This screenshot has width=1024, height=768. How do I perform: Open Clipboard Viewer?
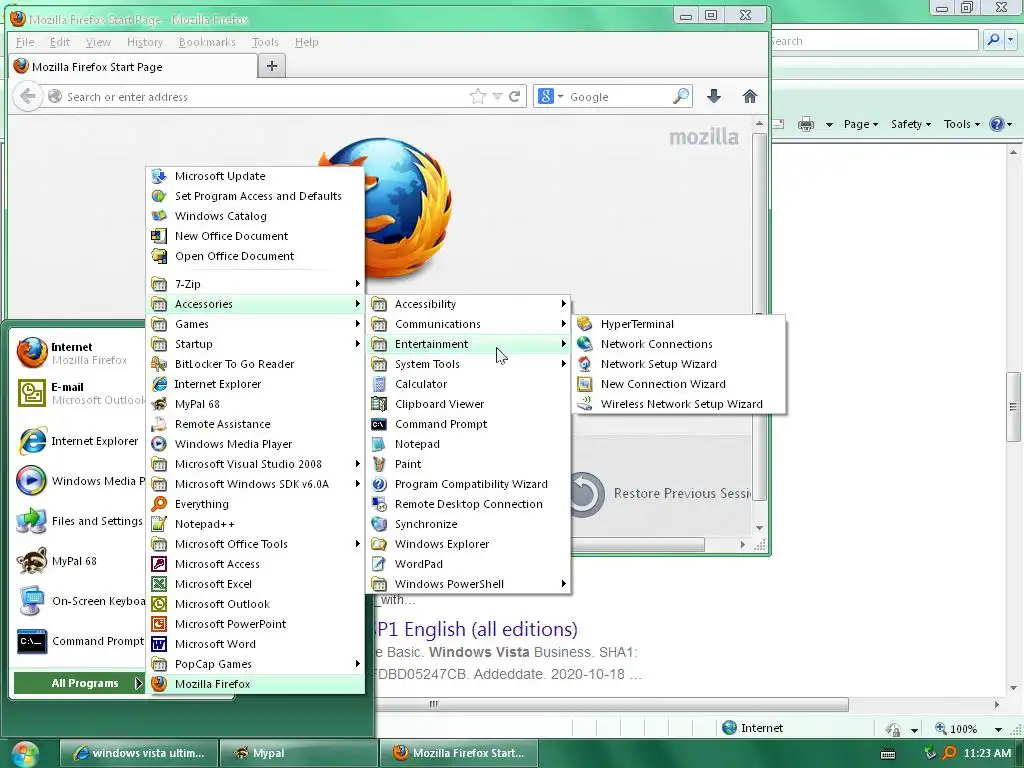click(468, 404)
